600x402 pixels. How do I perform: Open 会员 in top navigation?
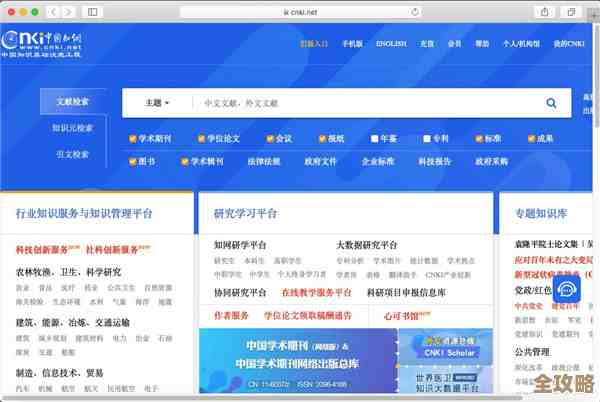pyautogui.click(x=454, y=44)
